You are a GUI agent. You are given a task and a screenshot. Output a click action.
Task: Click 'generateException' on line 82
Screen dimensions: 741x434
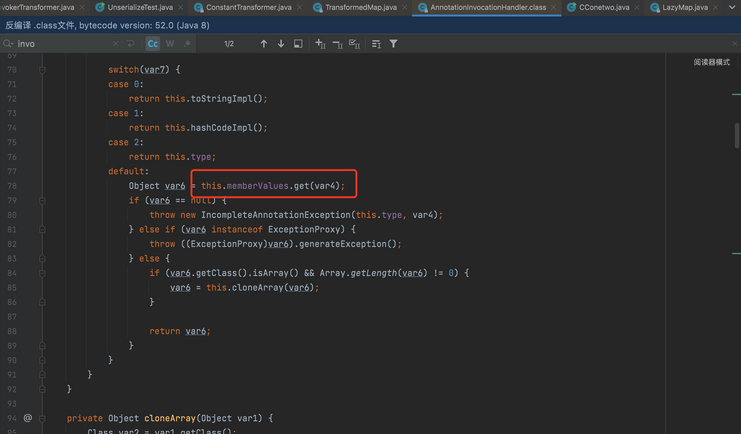343,244
